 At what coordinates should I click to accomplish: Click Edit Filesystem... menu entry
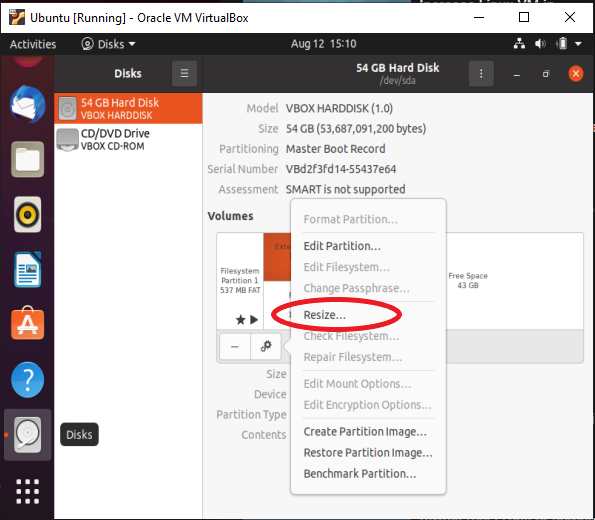[x=346, y=267]
